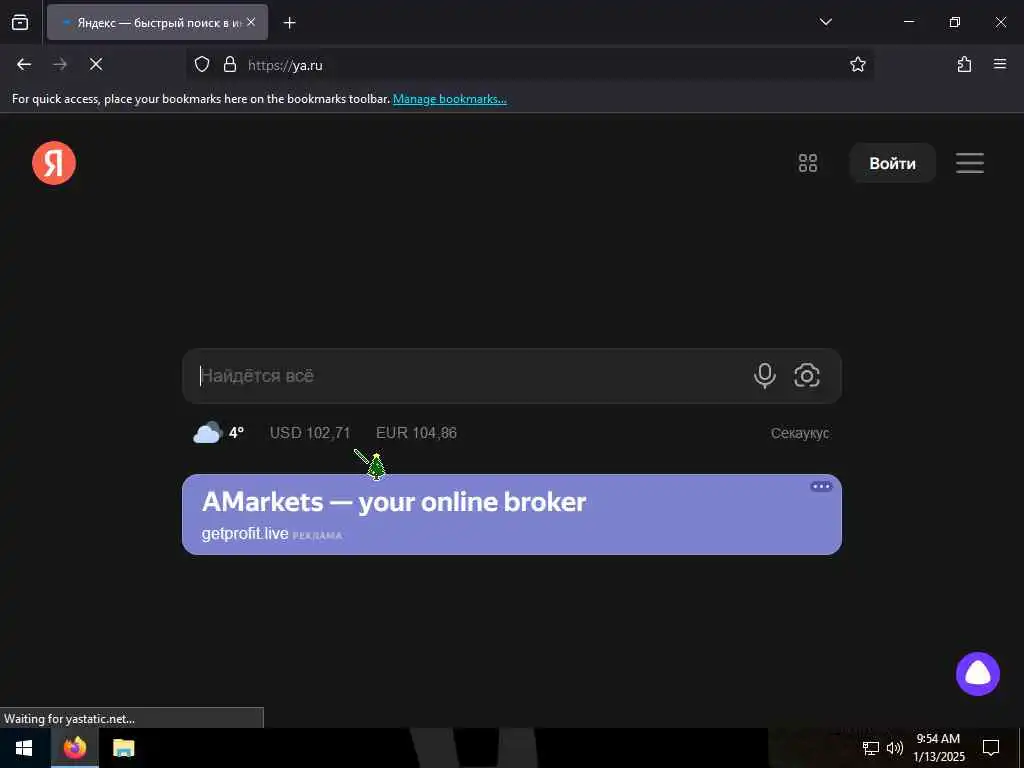Open Manage bookmarks link
This screenshot has width=1024, height=768.
(x=449, y=99)
